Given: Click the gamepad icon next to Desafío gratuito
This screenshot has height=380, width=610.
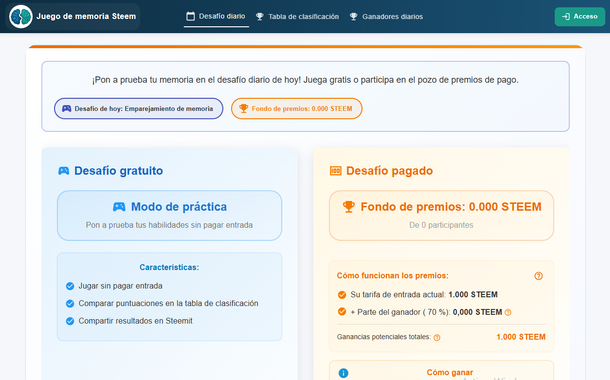Looking at the screenshot, I should pos(63,171).
